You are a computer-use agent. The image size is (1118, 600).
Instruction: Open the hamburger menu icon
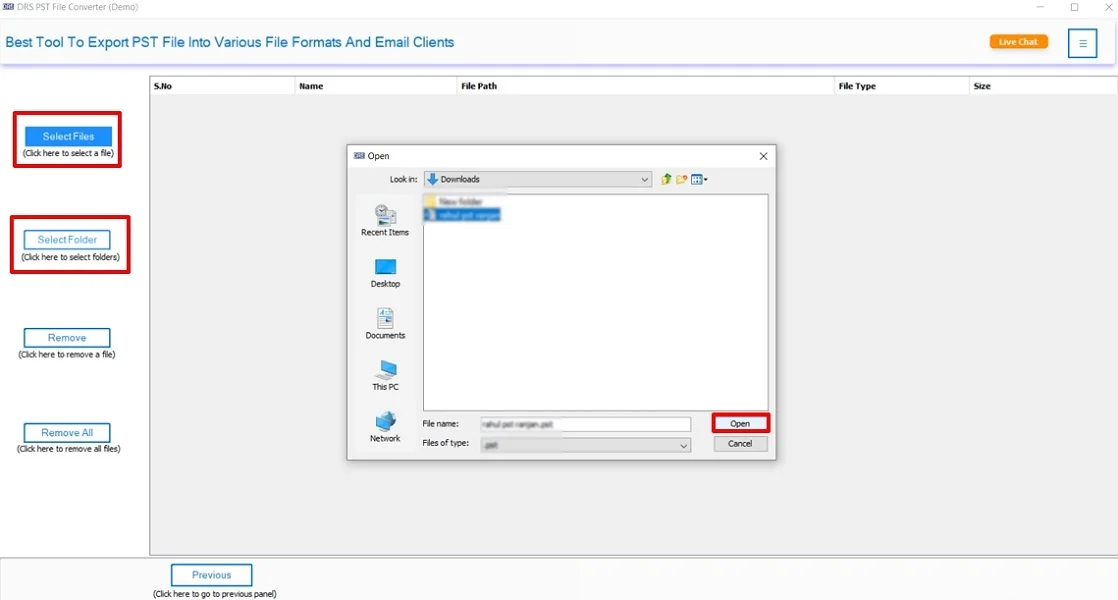(x=1082, y=43)
